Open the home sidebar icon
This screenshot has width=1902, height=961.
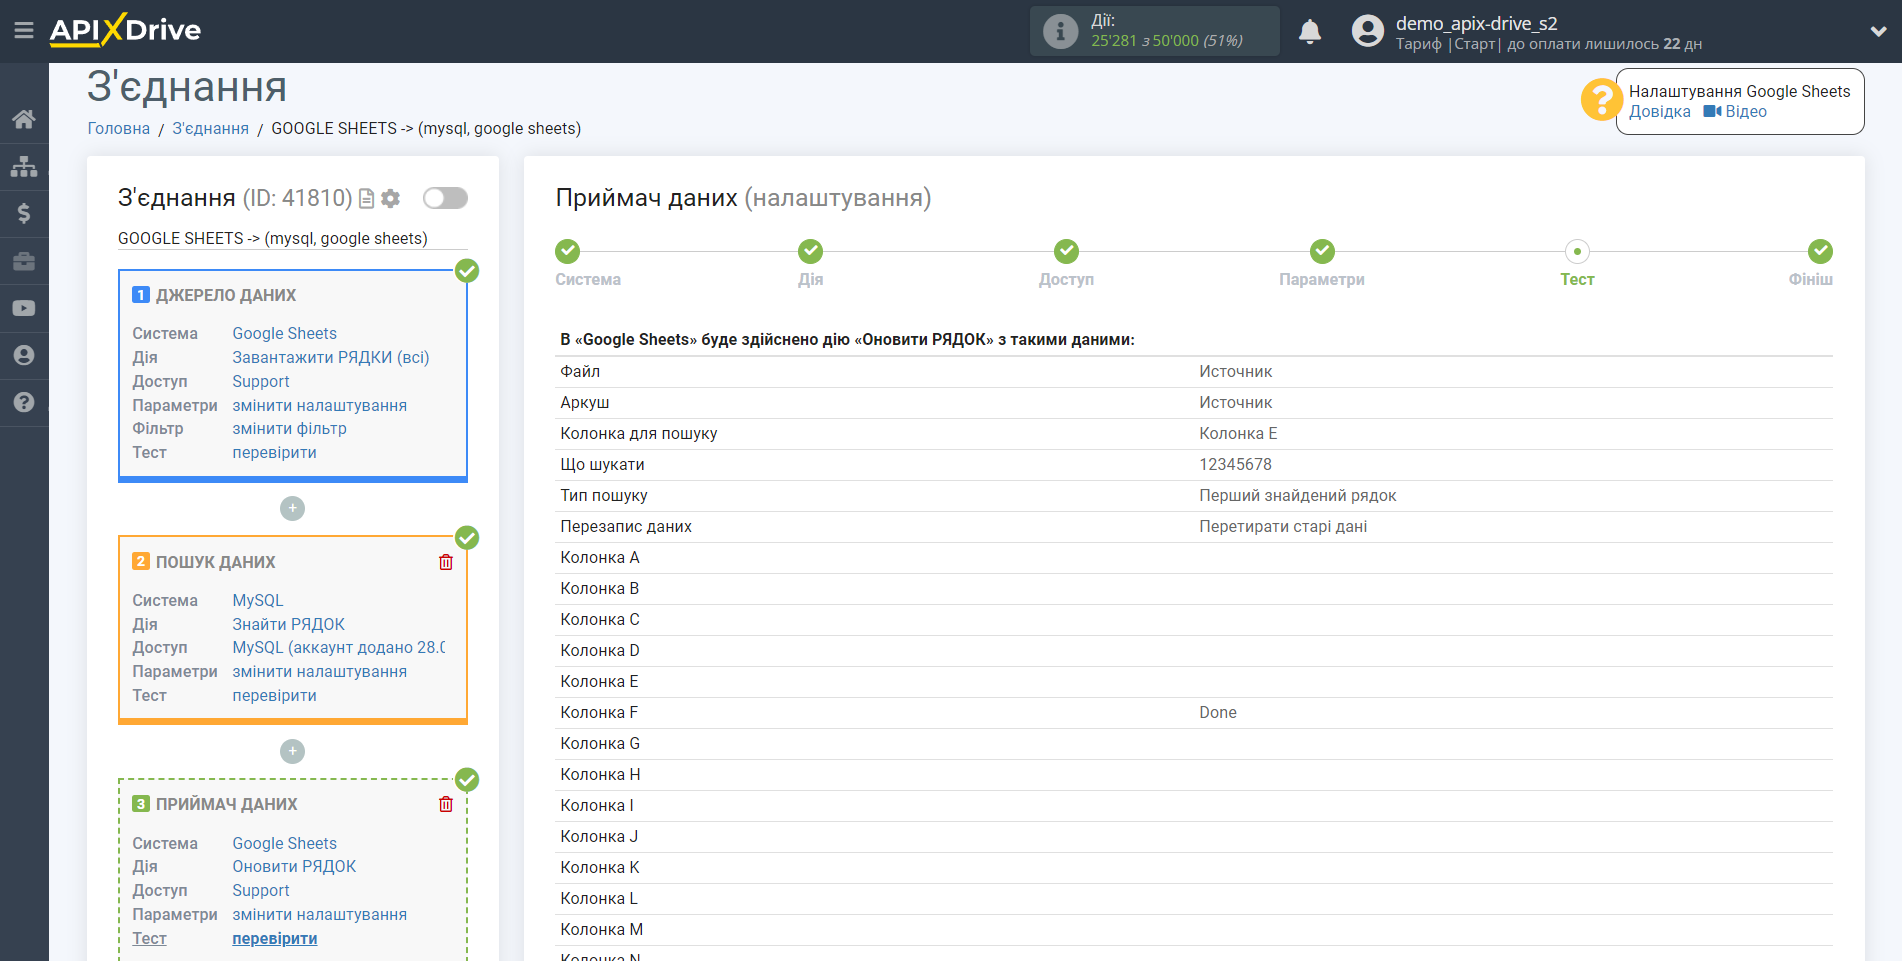click(24, 119)
